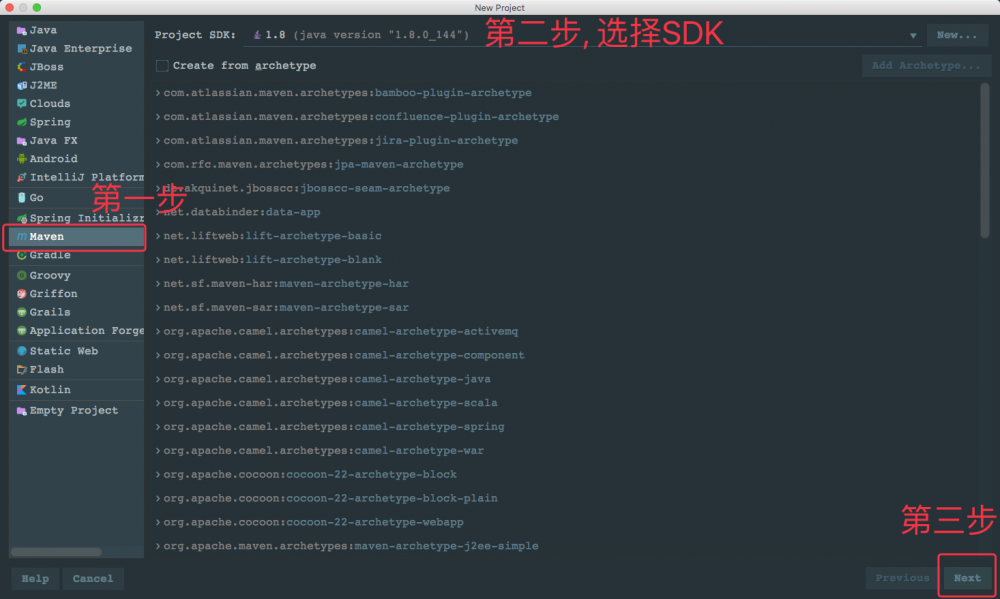Choose the JBoss icon in sidebar
Screen dimensions: 1000x599
pos(22,67)
